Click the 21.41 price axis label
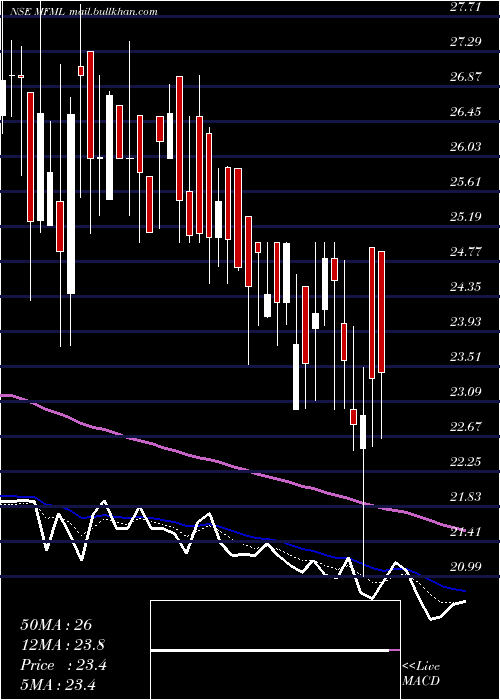The height and width of the screenshot is (700, 500). pyautogui.click(x=466, y=531)
